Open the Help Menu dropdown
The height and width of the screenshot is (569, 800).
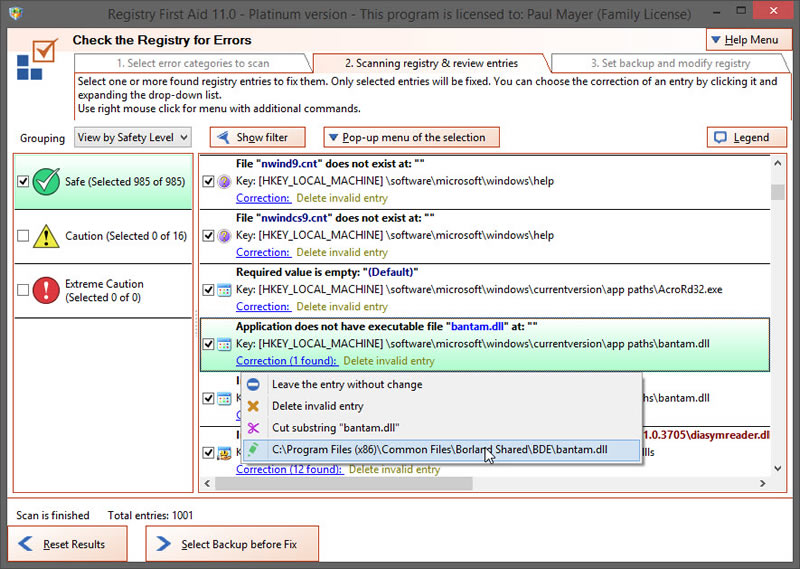[x=748, y=40]
